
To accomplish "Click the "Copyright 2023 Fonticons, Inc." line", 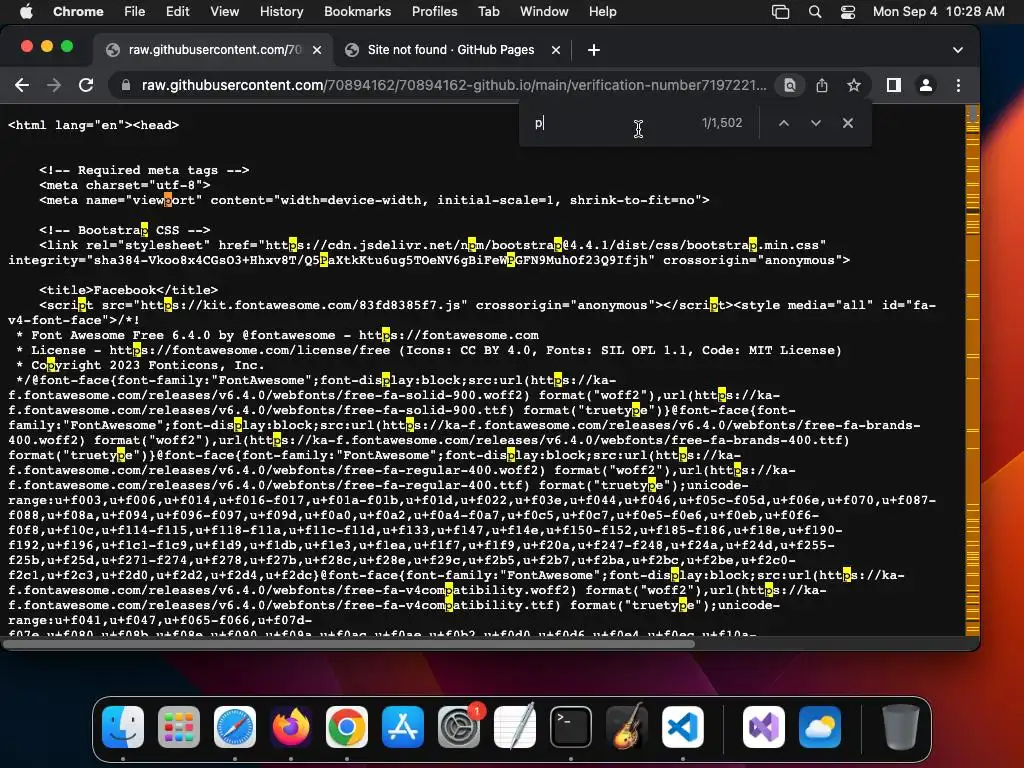I will click(140, 365).
